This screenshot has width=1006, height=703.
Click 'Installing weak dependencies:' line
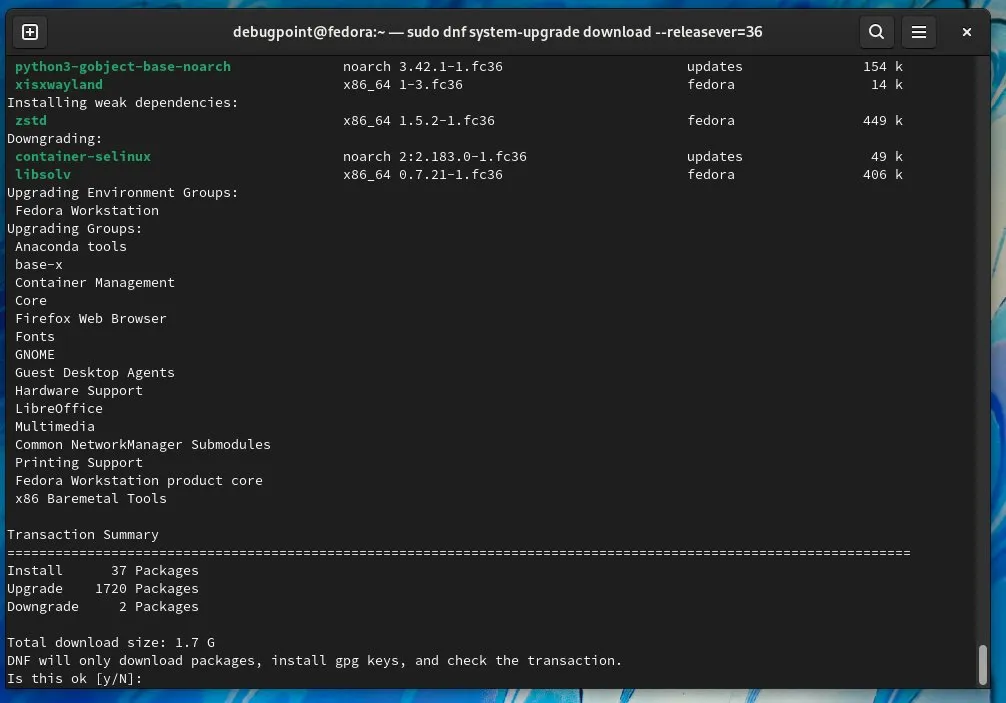tap(123, 103)
